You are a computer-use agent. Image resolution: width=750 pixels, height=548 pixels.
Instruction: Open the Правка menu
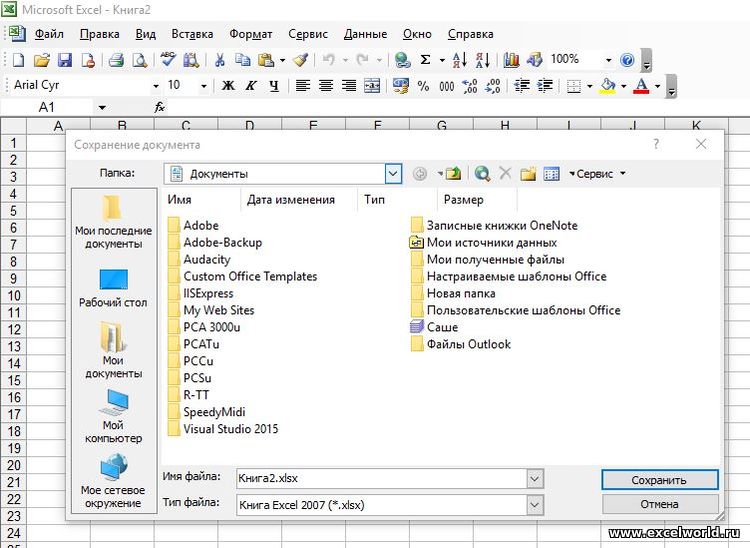[x=99, y=34]
